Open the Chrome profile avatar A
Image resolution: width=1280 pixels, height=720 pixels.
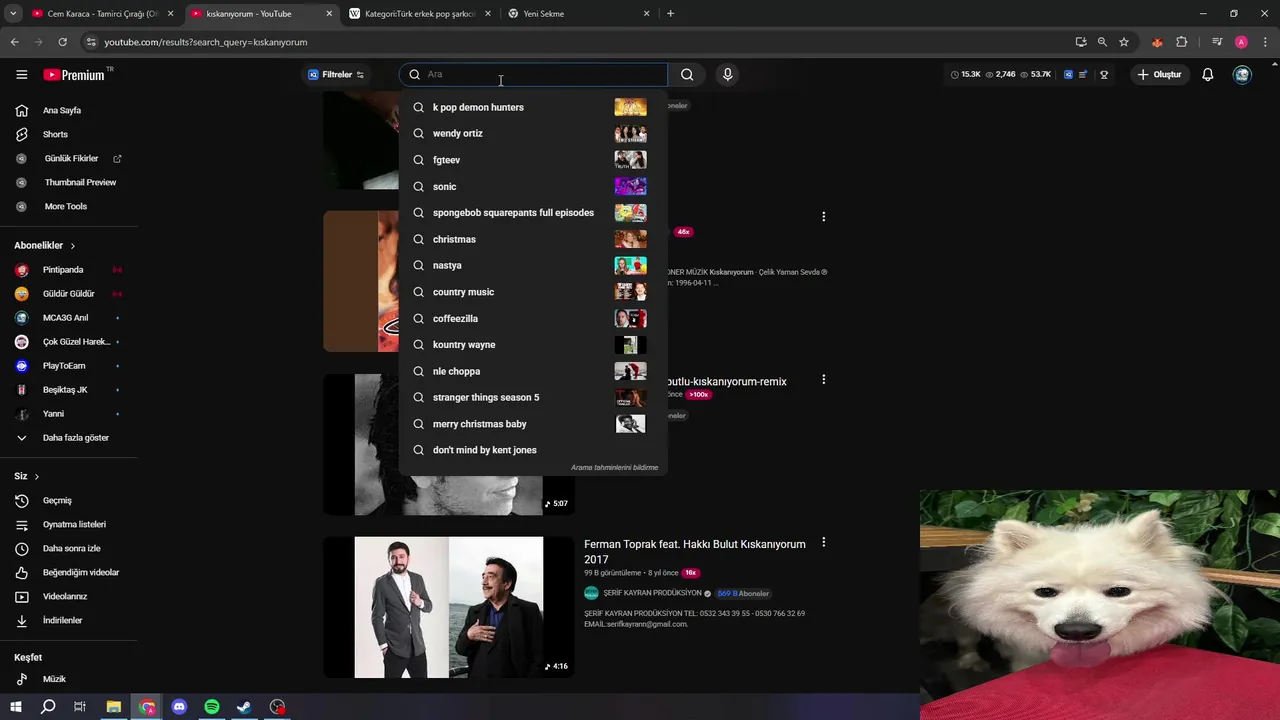1241,42
